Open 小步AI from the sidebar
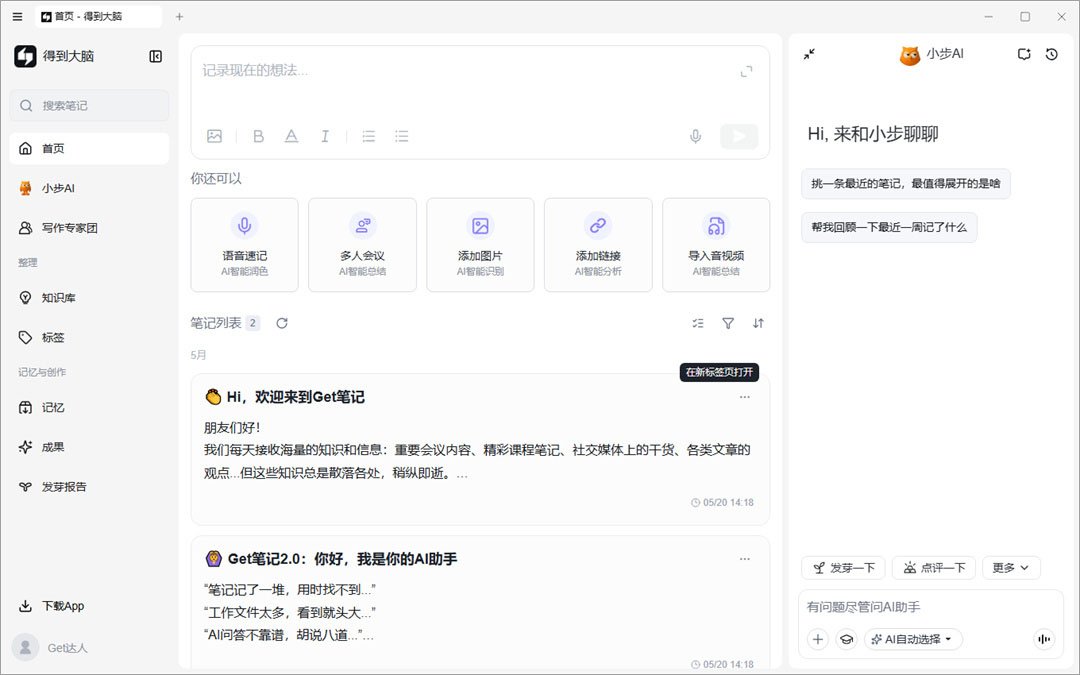The image size is (1080, 675). click(x=89, y=188)
